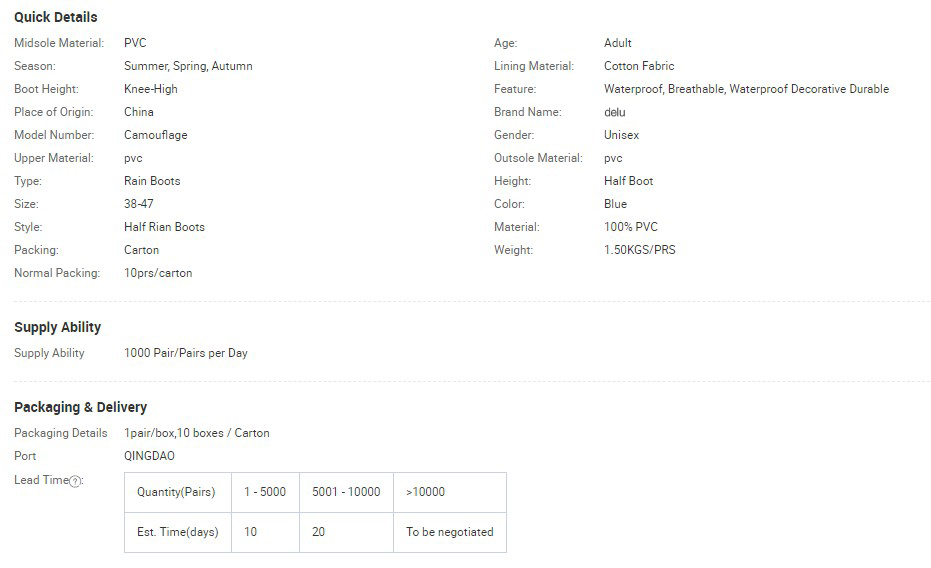
Task: Click the 'To be negotiated' table cell
Action: (x=449, y=532)
